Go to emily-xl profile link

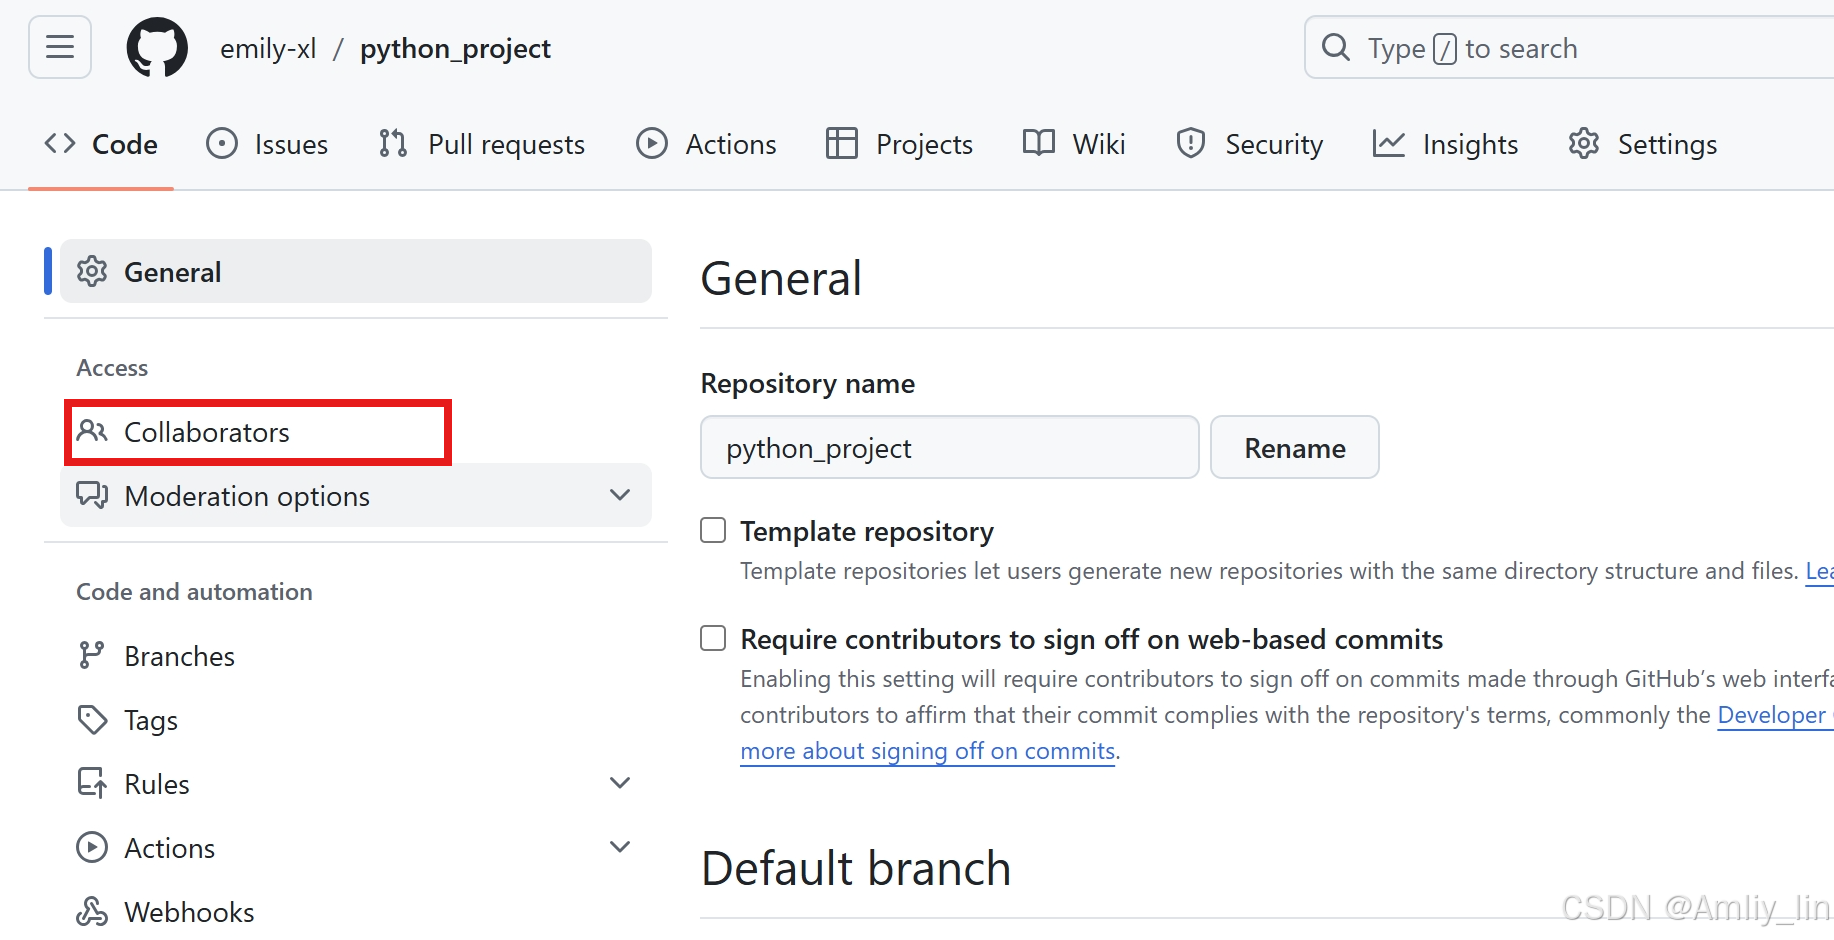(x=268, y=48)
